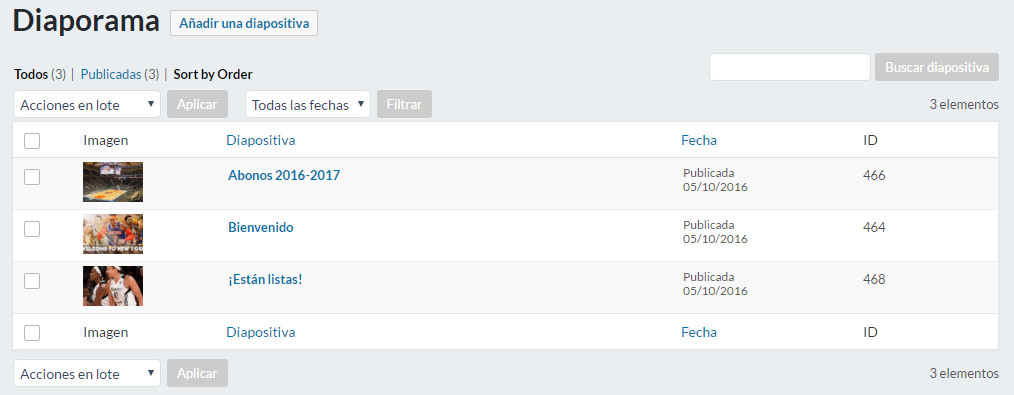Open the ¡Están listas! slide thumbnail
Image resolution: width=1014 pixels, height=395 pixels.
tap(113, 286)
